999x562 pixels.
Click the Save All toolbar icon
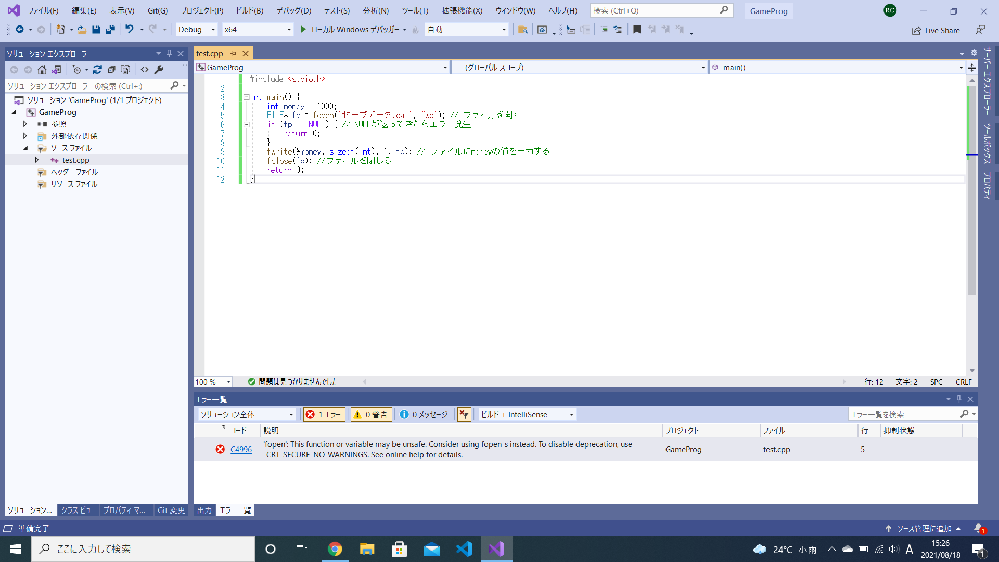point(108,30)
